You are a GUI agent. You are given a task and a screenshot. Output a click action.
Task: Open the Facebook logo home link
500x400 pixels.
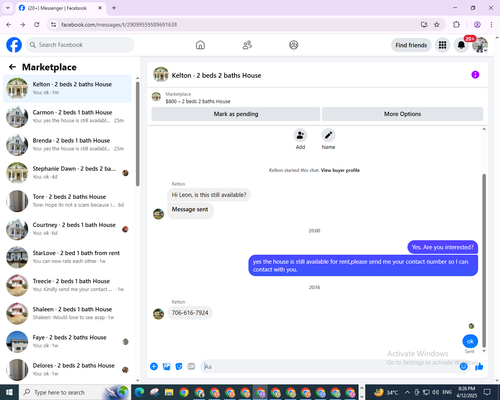14,45
